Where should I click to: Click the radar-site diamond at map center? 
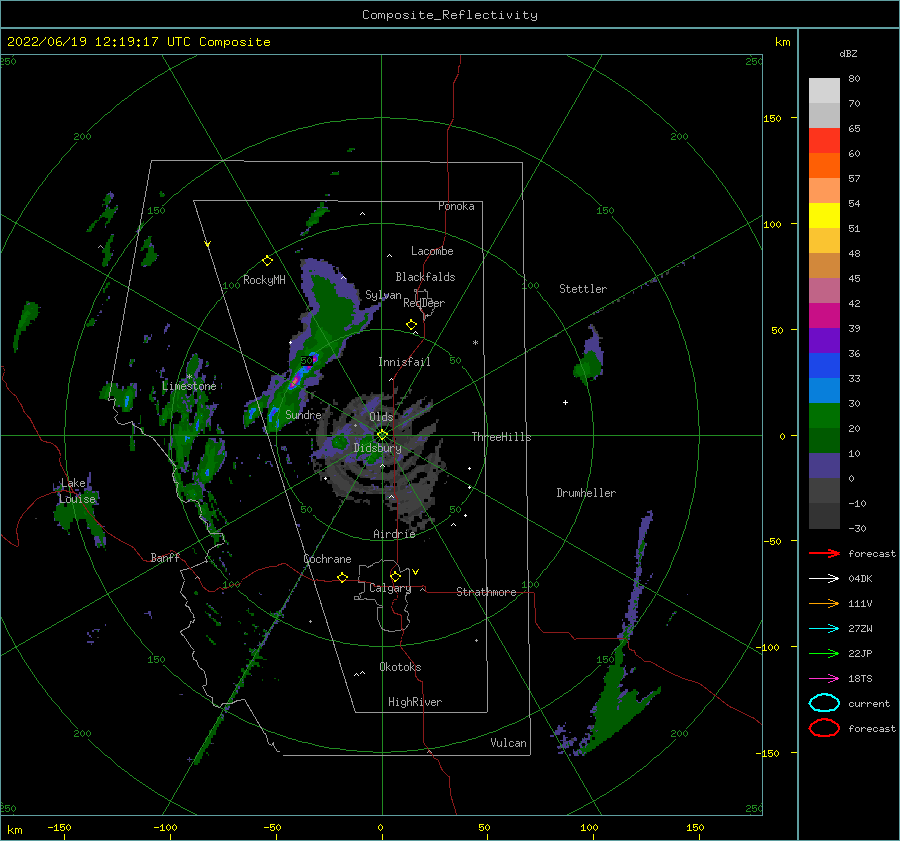(x=382, y=435)
